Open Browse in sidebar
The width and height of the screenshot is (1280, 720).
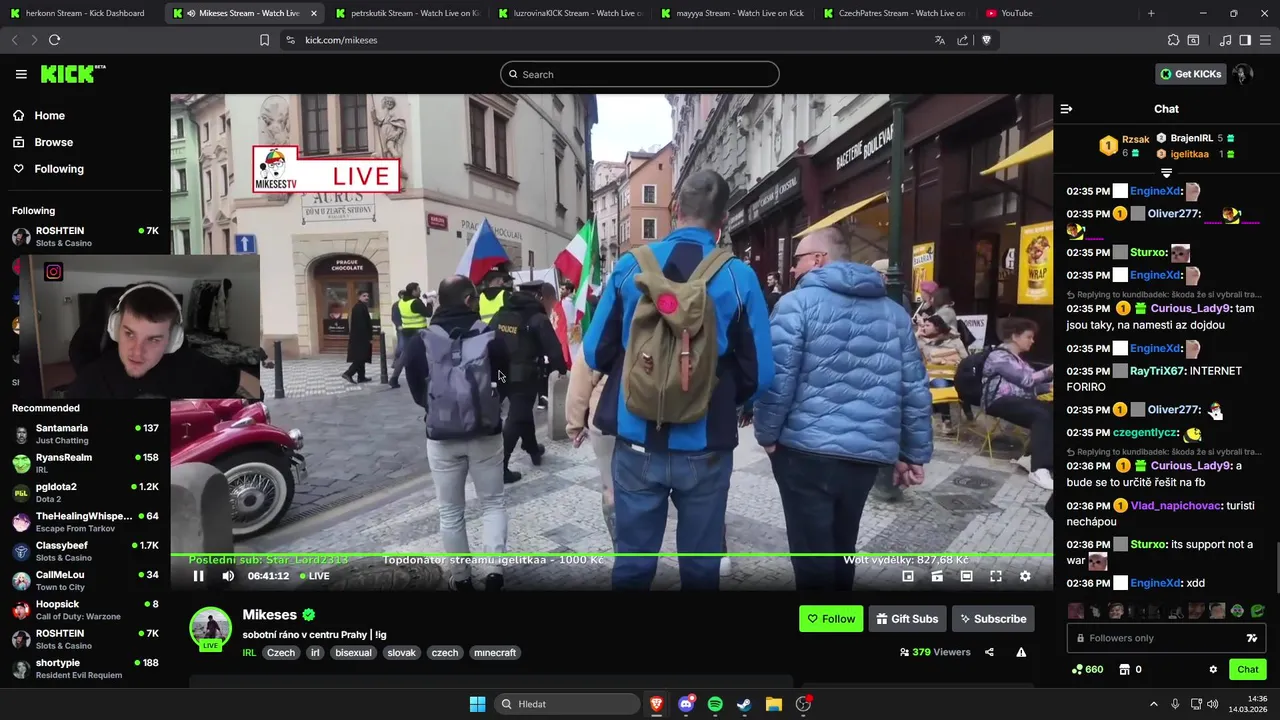tap(43, 142)
